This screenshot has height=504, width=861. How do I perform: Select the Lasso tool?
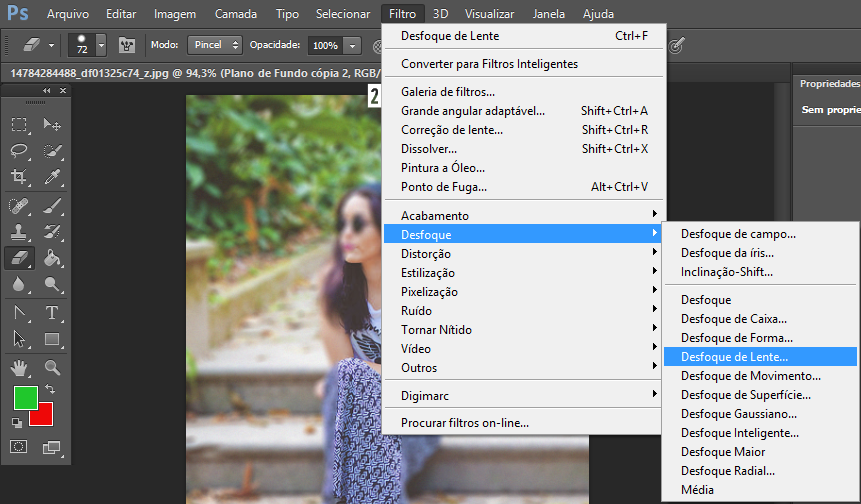click(19, 150)
